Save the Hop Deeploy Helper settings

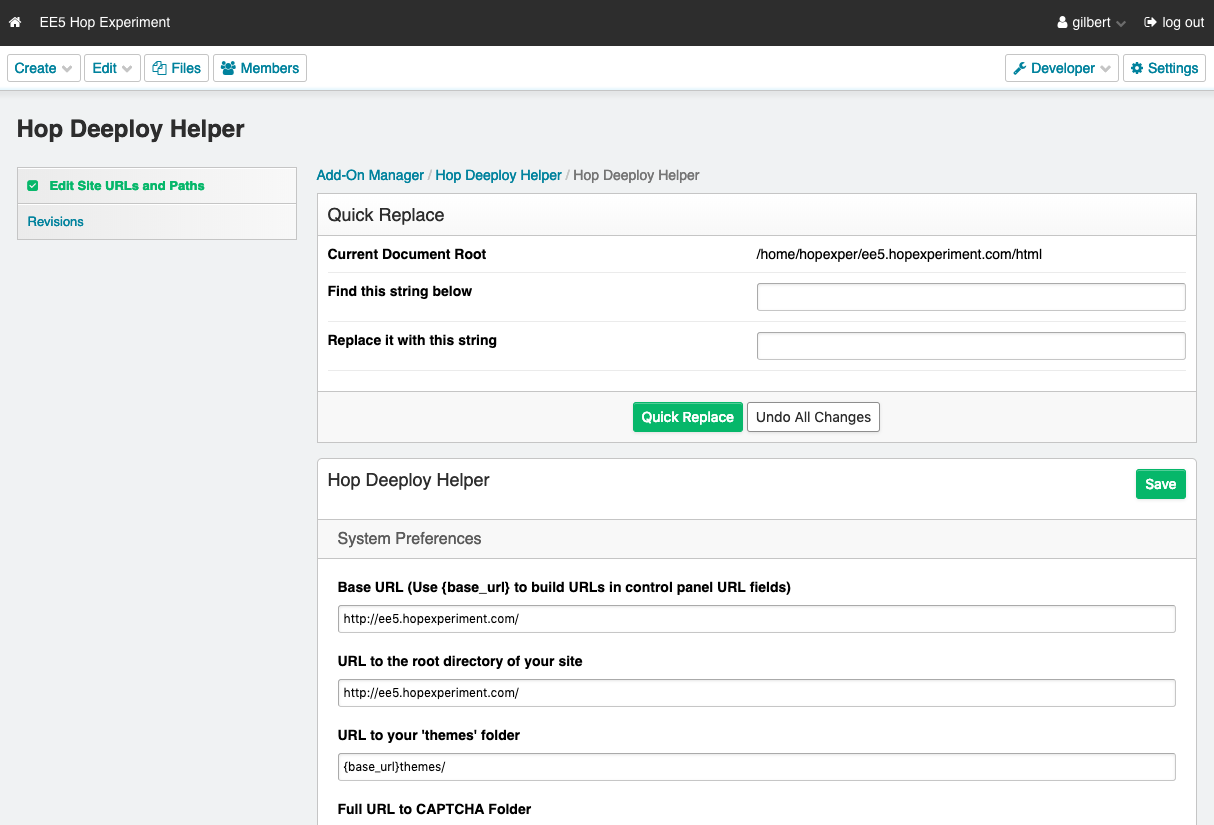pyautogui.click(x=1161, y=484)
